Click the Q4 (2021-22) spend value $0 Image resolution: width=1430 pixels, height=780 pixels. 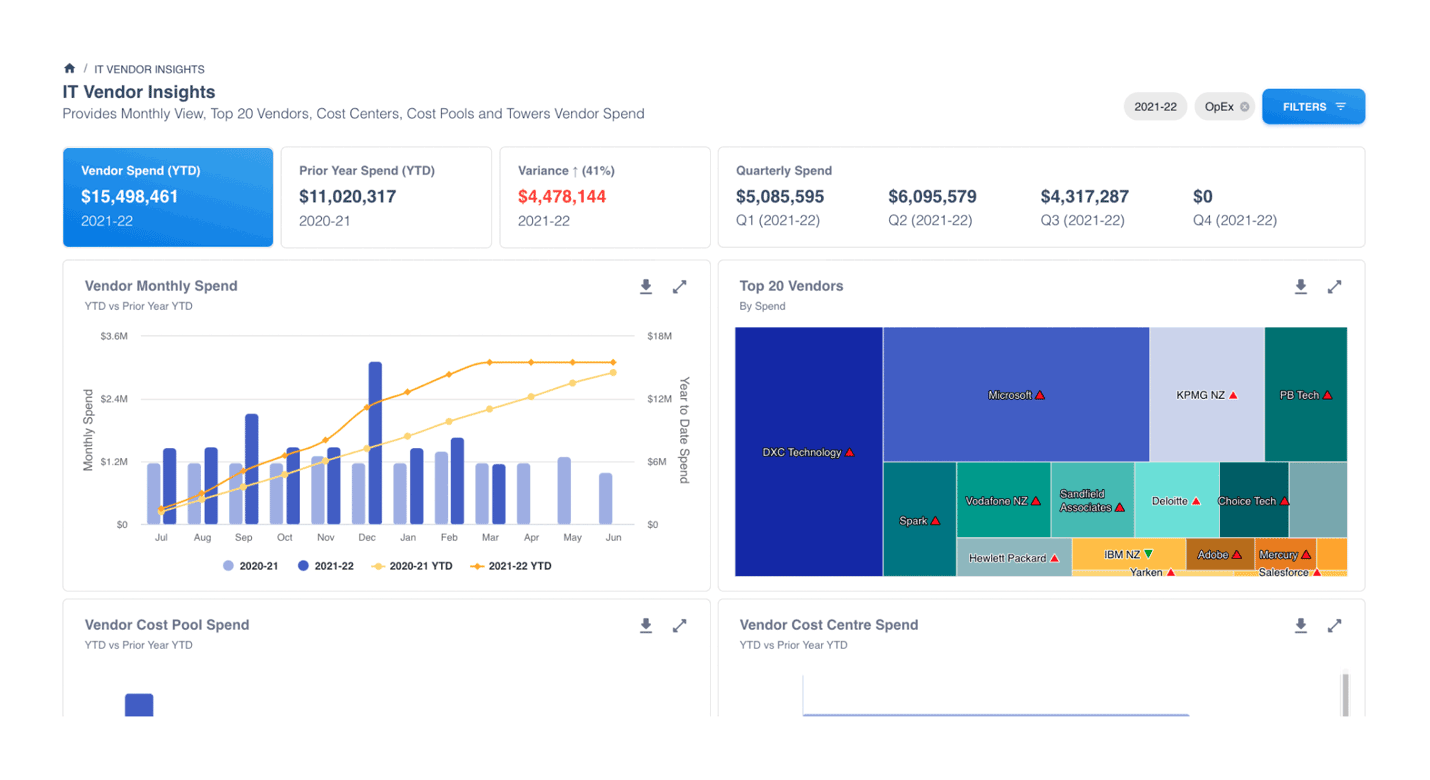[1202, 197]
